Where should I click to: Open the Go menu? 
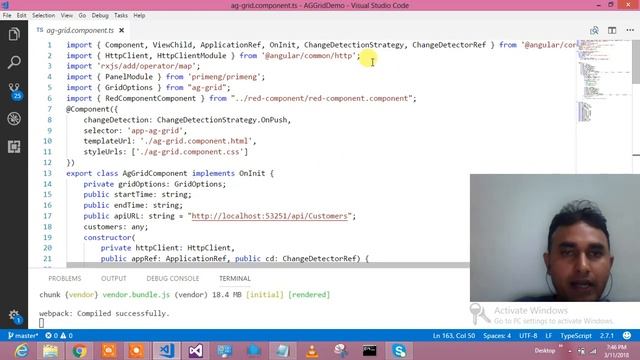(82, 16)
